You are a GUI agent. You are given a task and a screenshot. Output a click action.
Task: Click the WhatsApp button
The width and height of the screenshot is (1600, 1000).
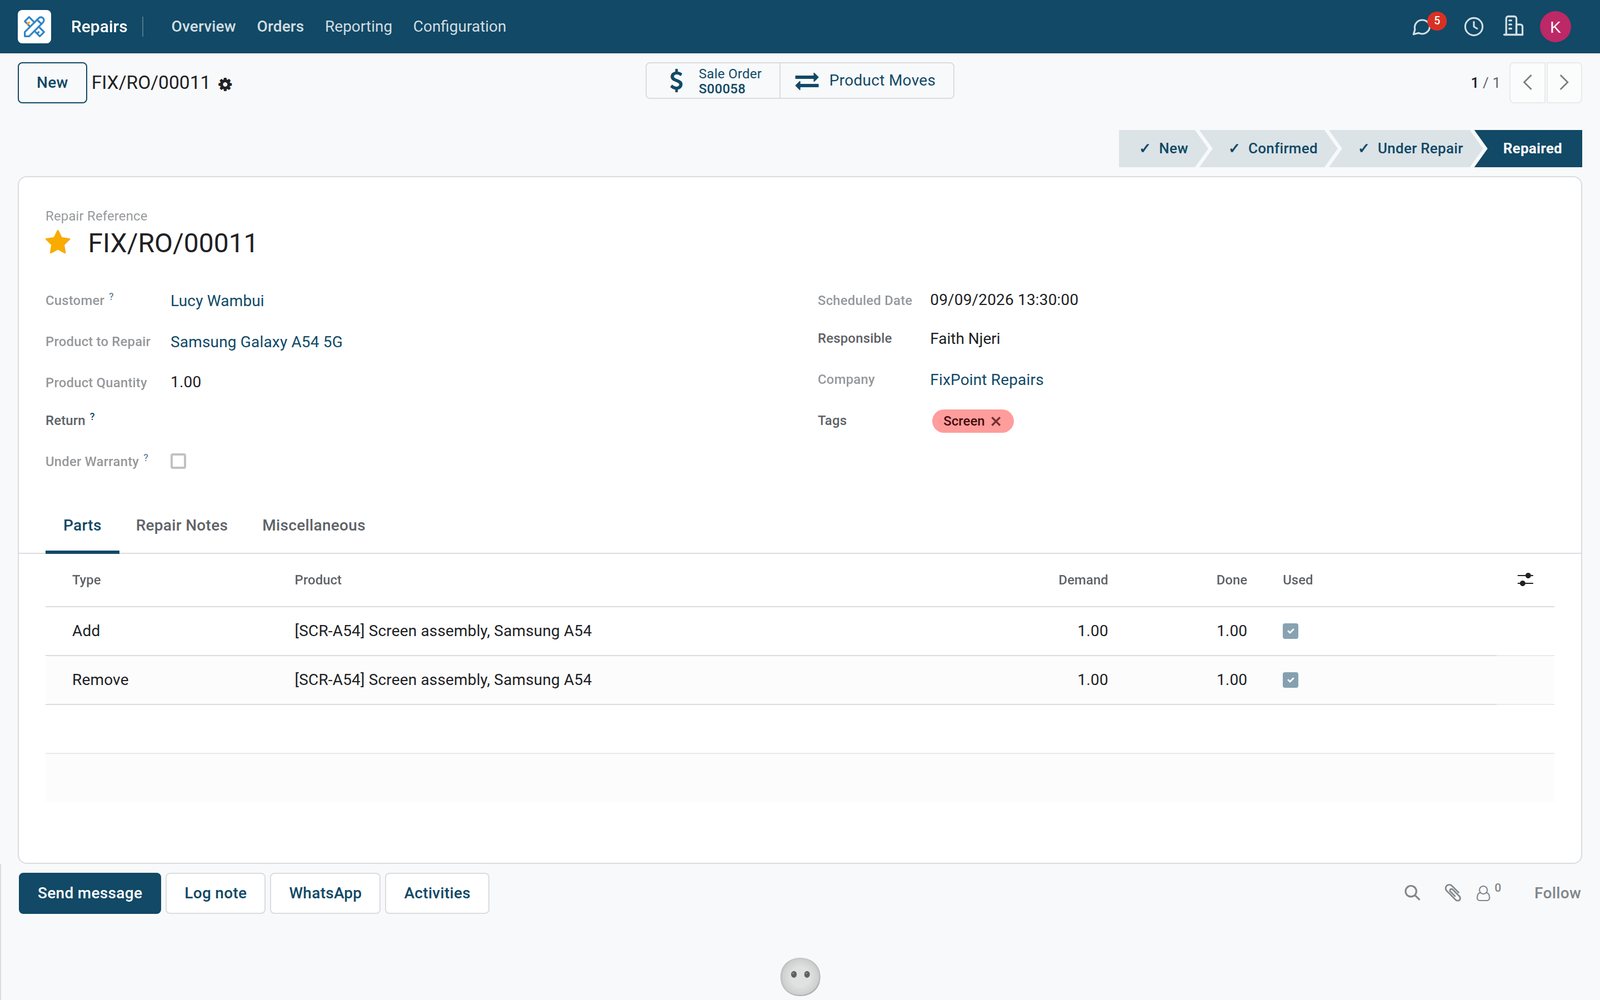click(x=325, y=893)
